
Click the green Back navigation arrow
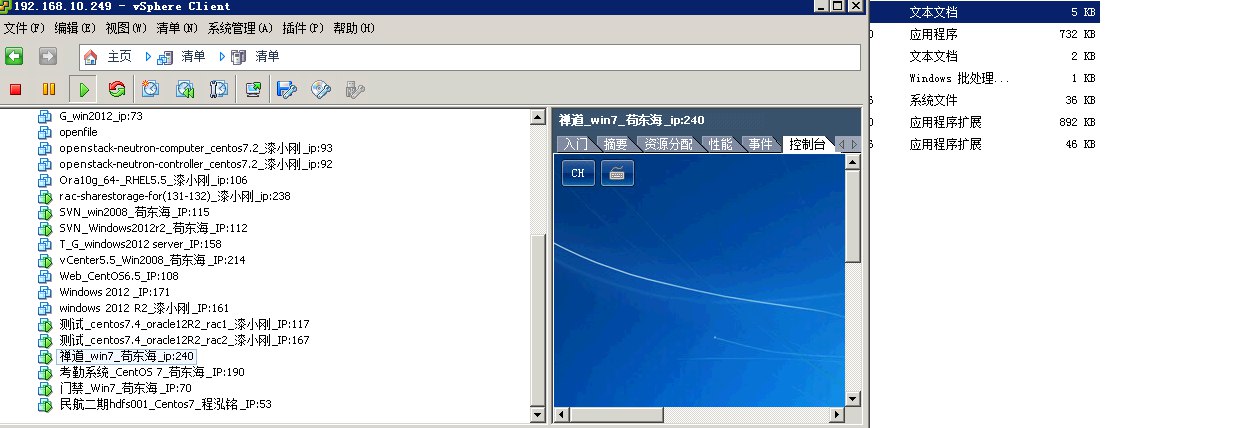click(x=15, y=56)
